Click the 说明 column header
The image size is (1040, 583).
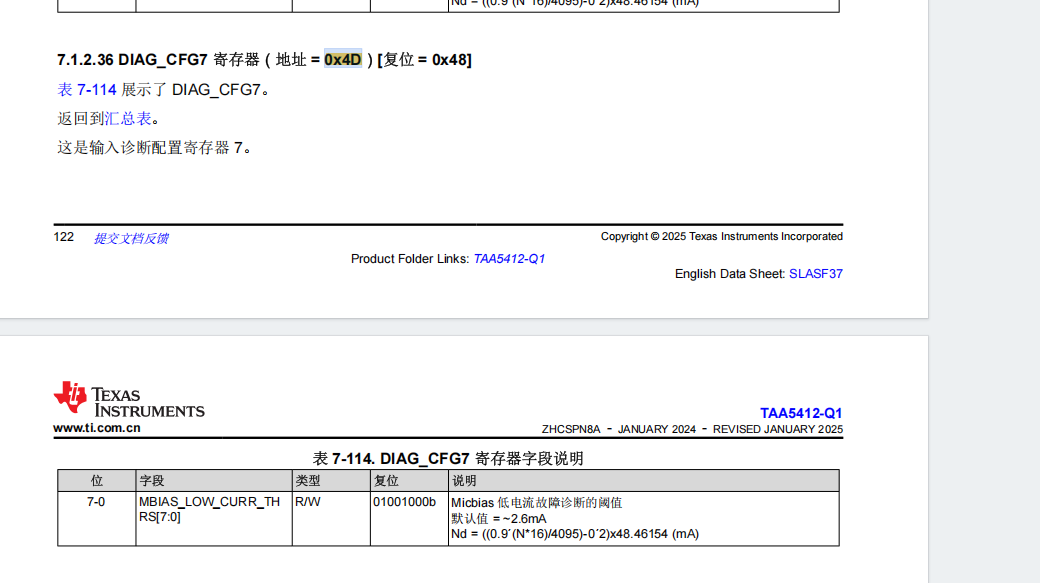643,481
